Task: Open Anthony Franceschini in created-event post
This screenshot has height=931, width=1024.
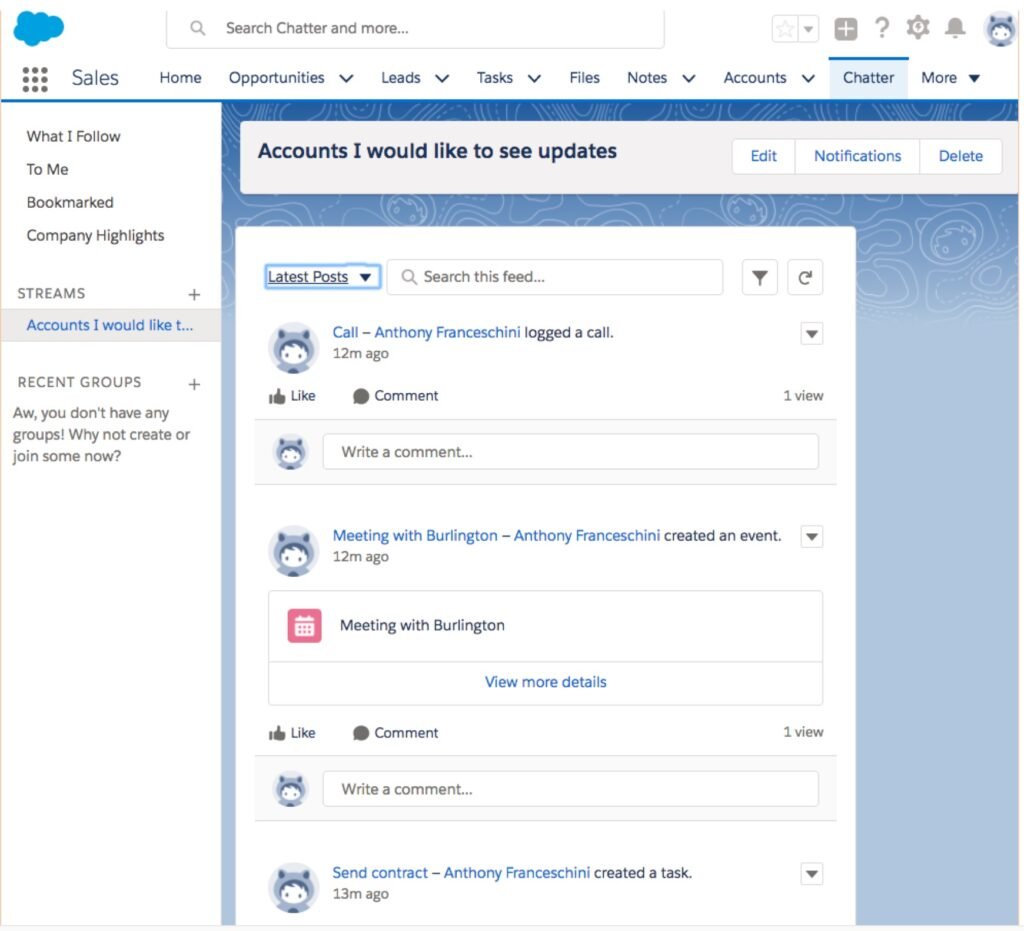Action: tap(586, 535)
